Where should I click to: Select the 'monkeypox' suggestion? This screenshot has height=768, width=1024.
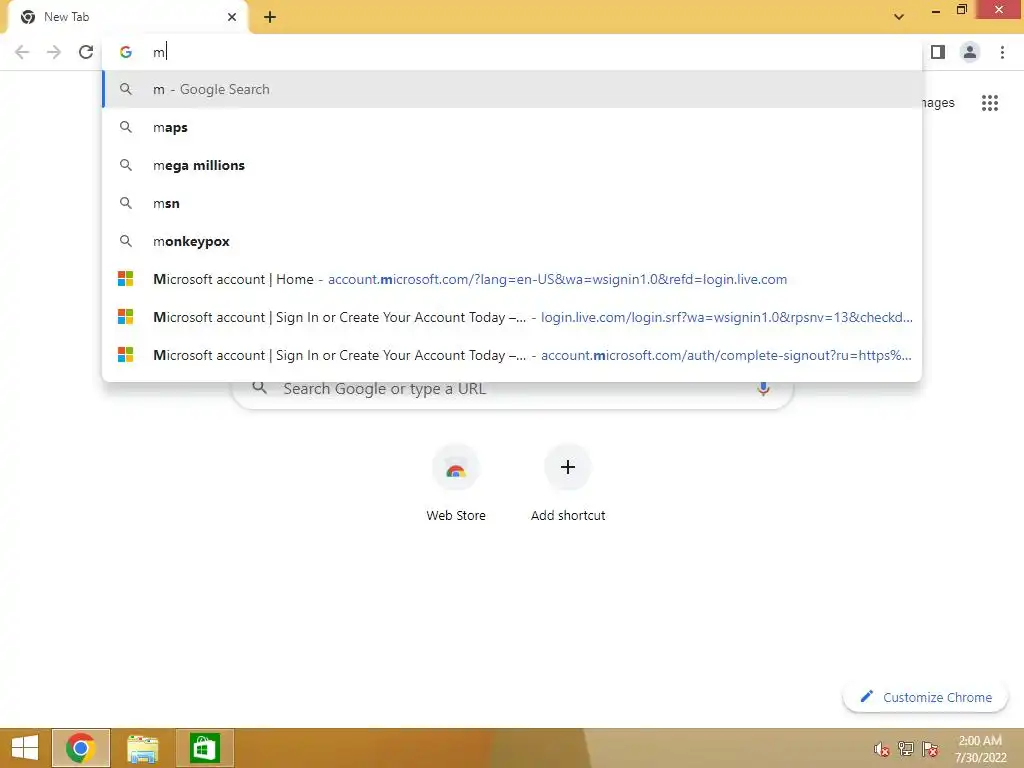[512, 241]
